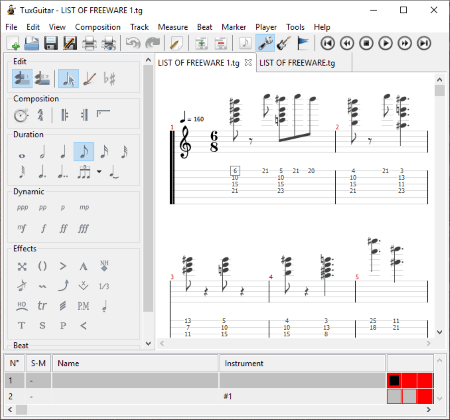Toggle dotted note duration
Image resolution: width=450 pixels, height=420 pixels.
tap(42, 172)
